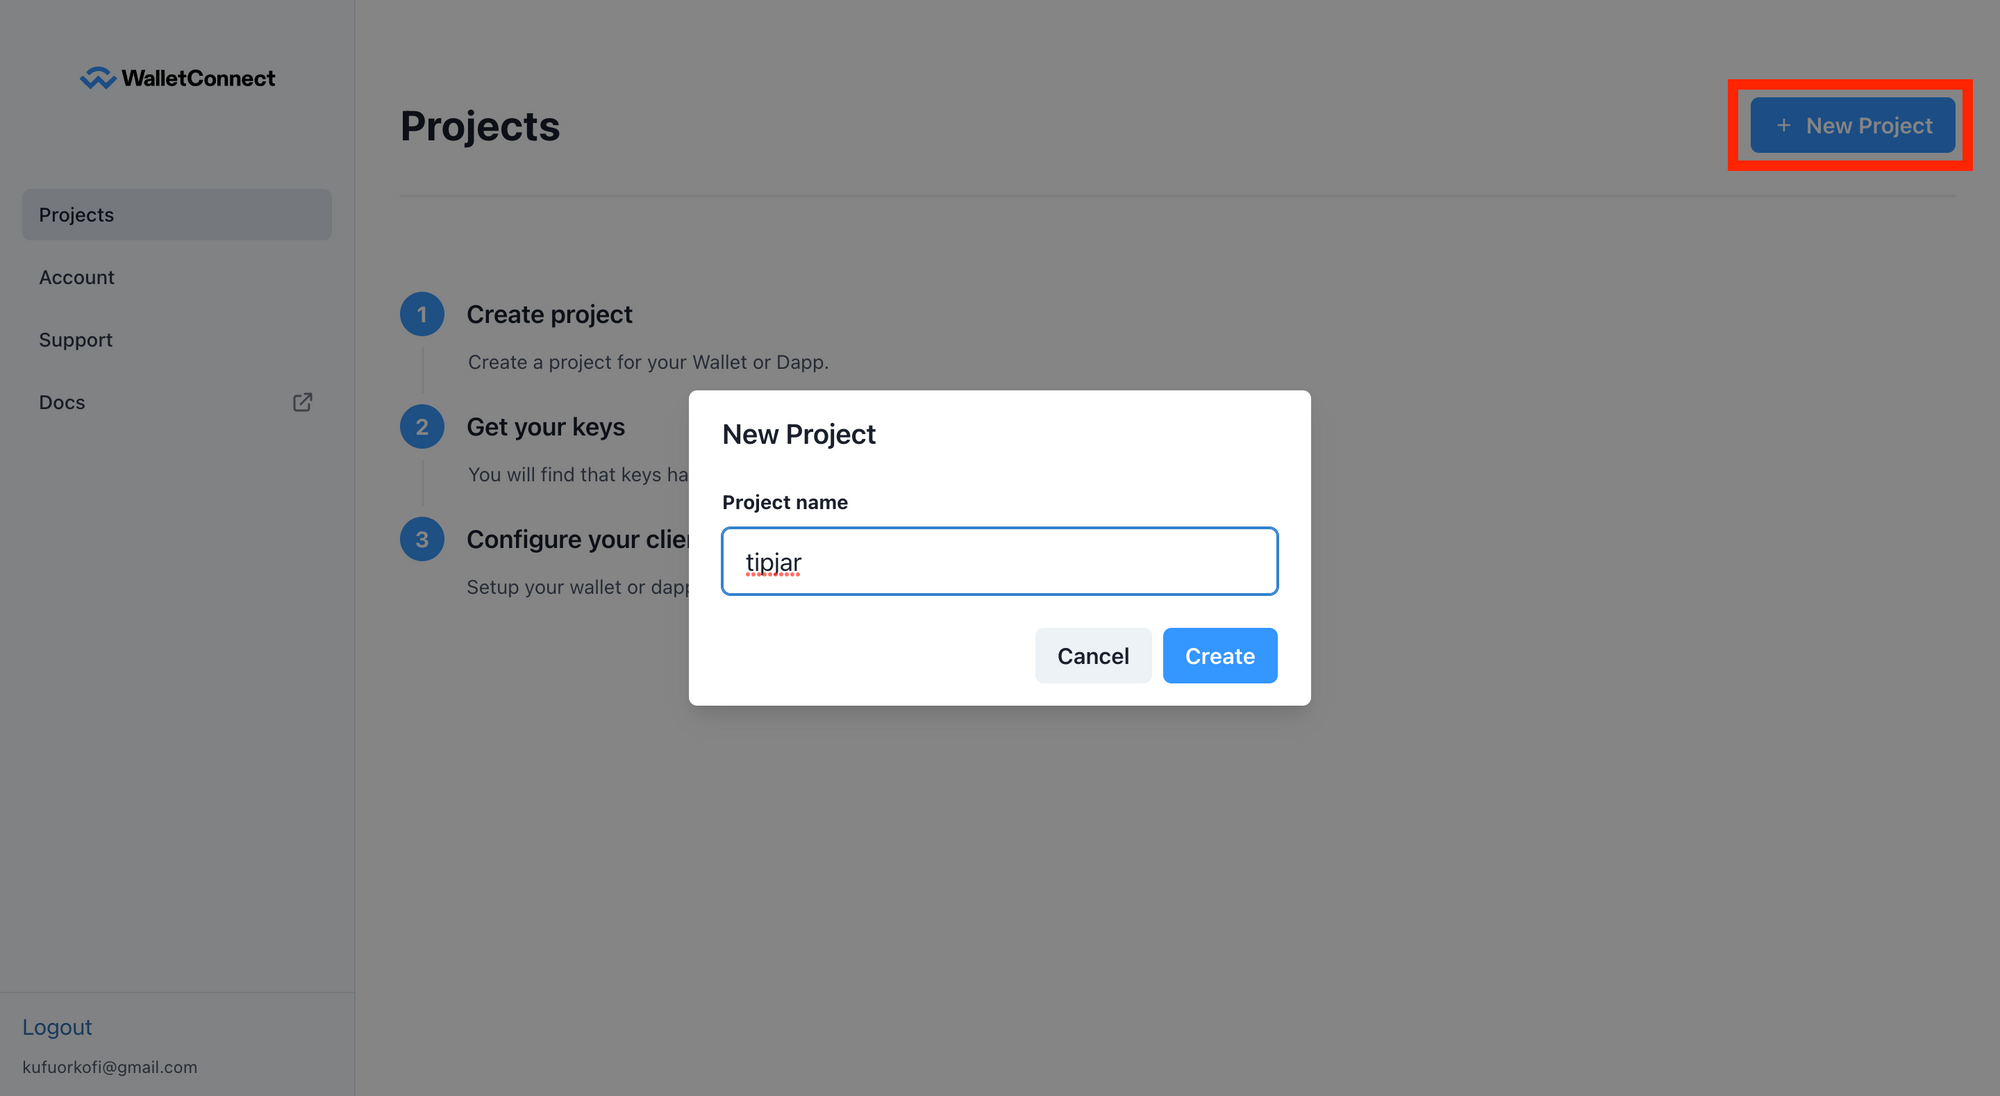
Task: Click the New Project dialog title
Action: pos(798,434)
